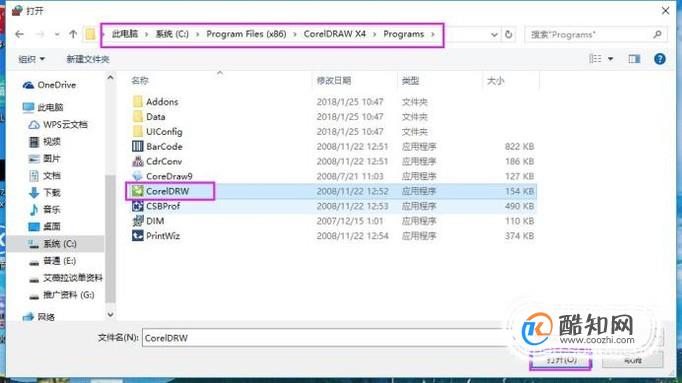Viewport: 682px width, 383px height.
Task: Select the DIM application icon
Action: pos(137,221)
